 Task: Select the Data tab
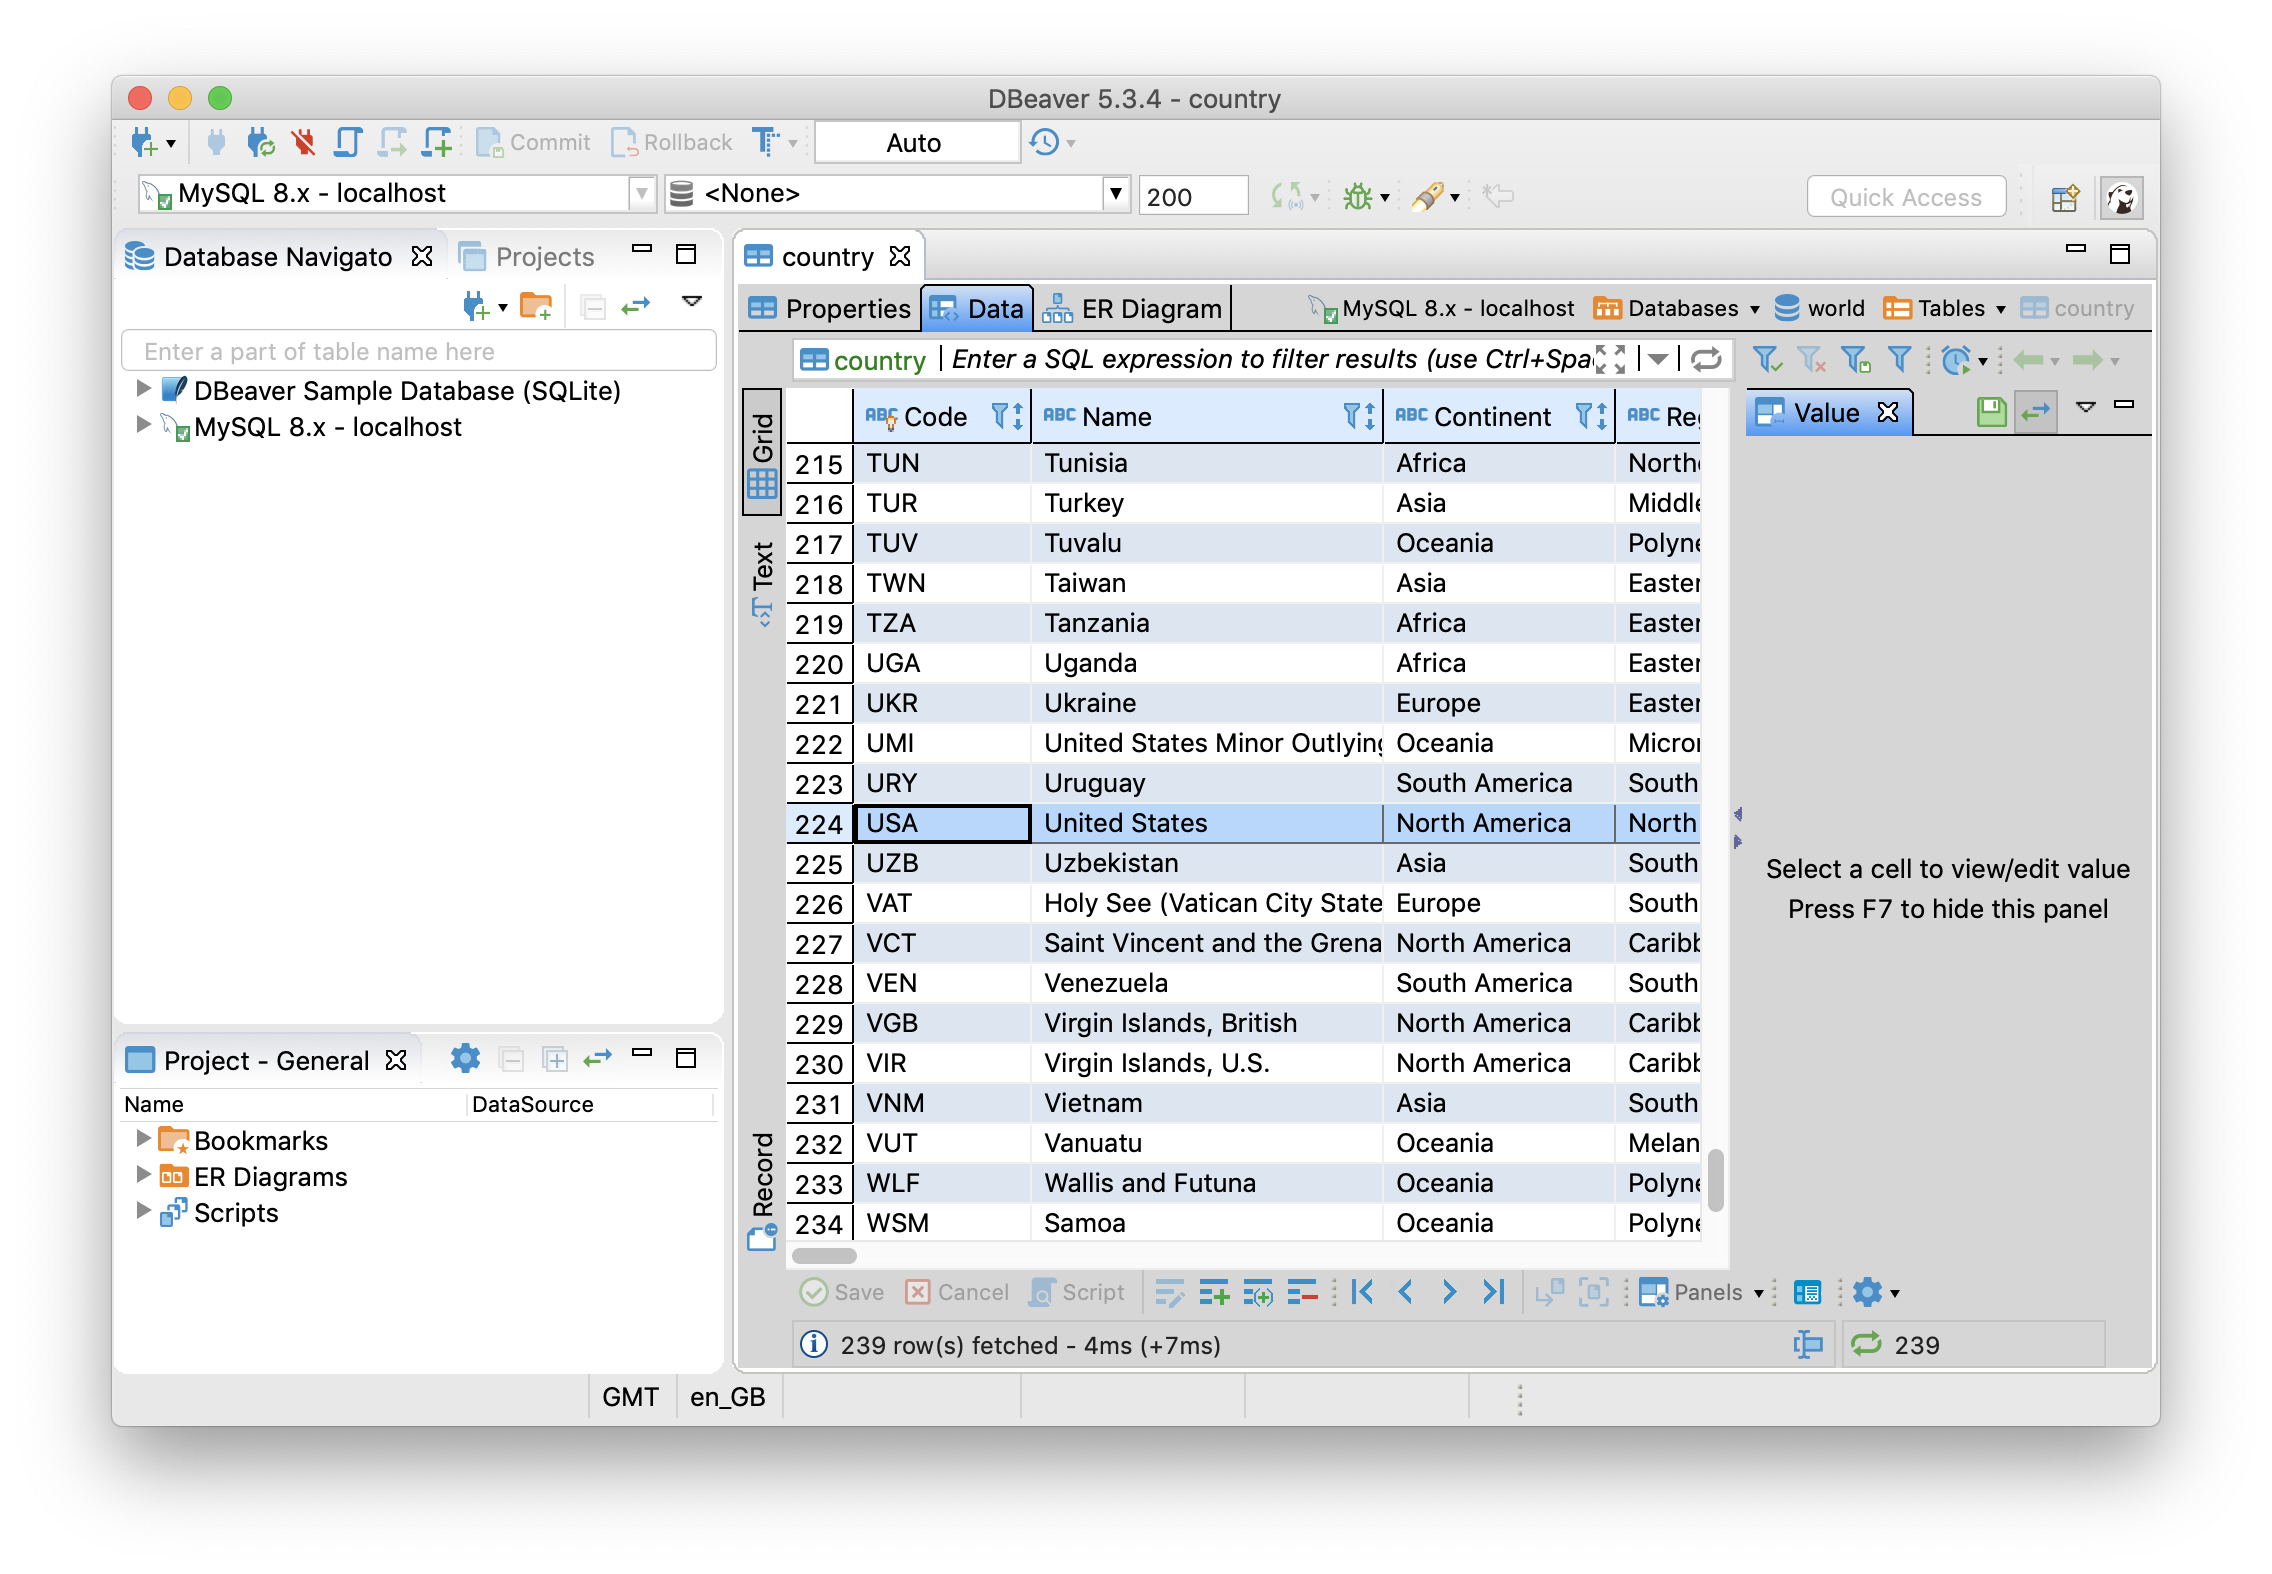[x=975, y=305]
